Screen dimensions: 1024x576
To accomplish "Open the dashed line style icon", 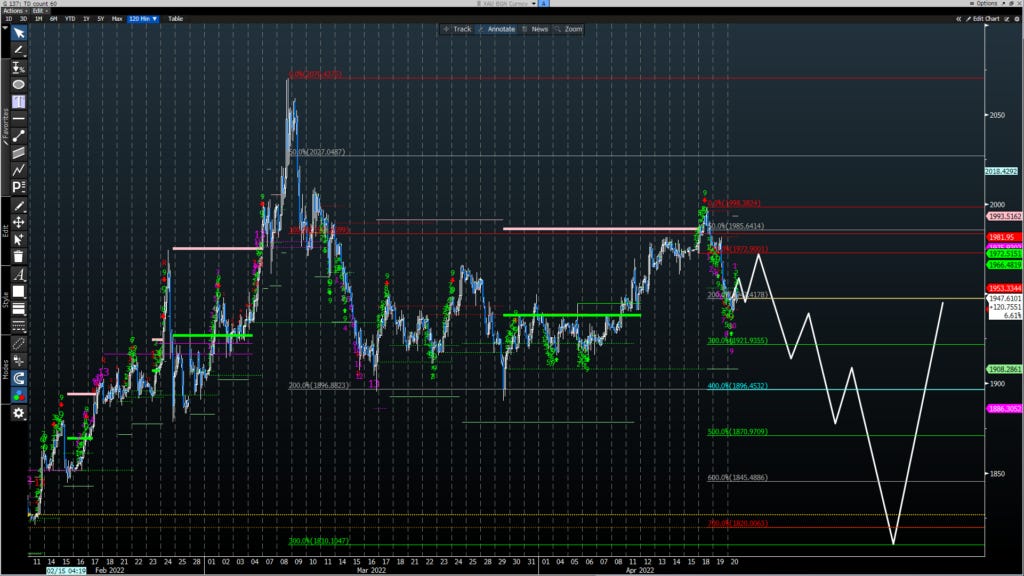I will (19, 325).
